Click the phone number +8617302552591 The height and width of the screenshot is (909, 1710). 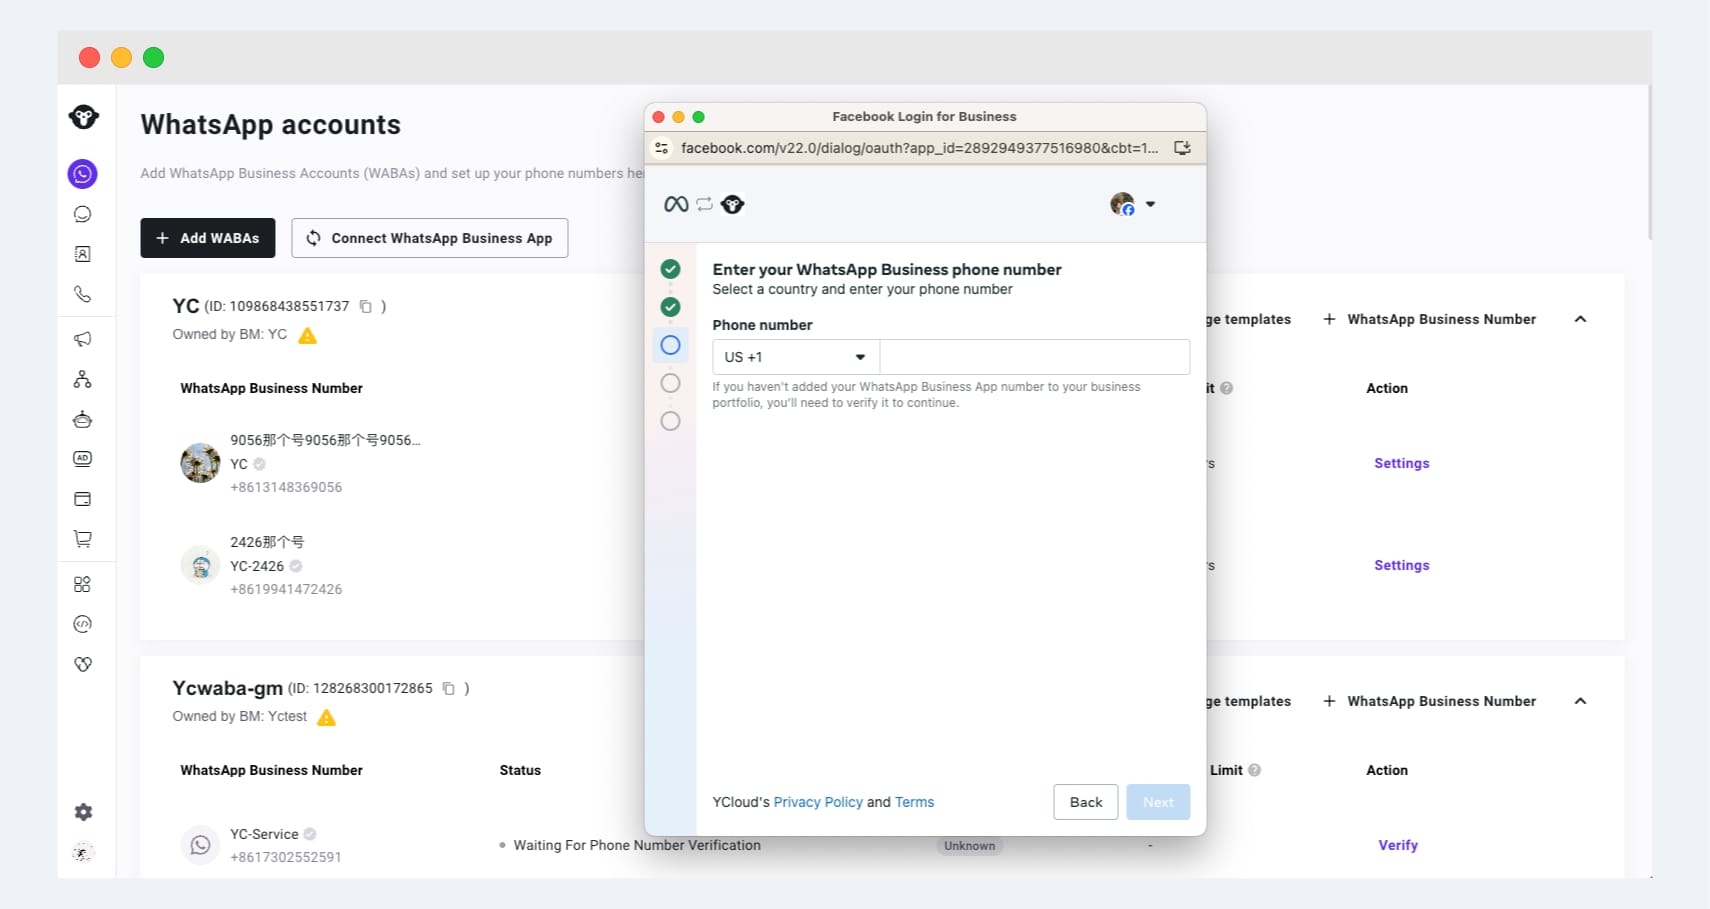[x=286, y=857]
